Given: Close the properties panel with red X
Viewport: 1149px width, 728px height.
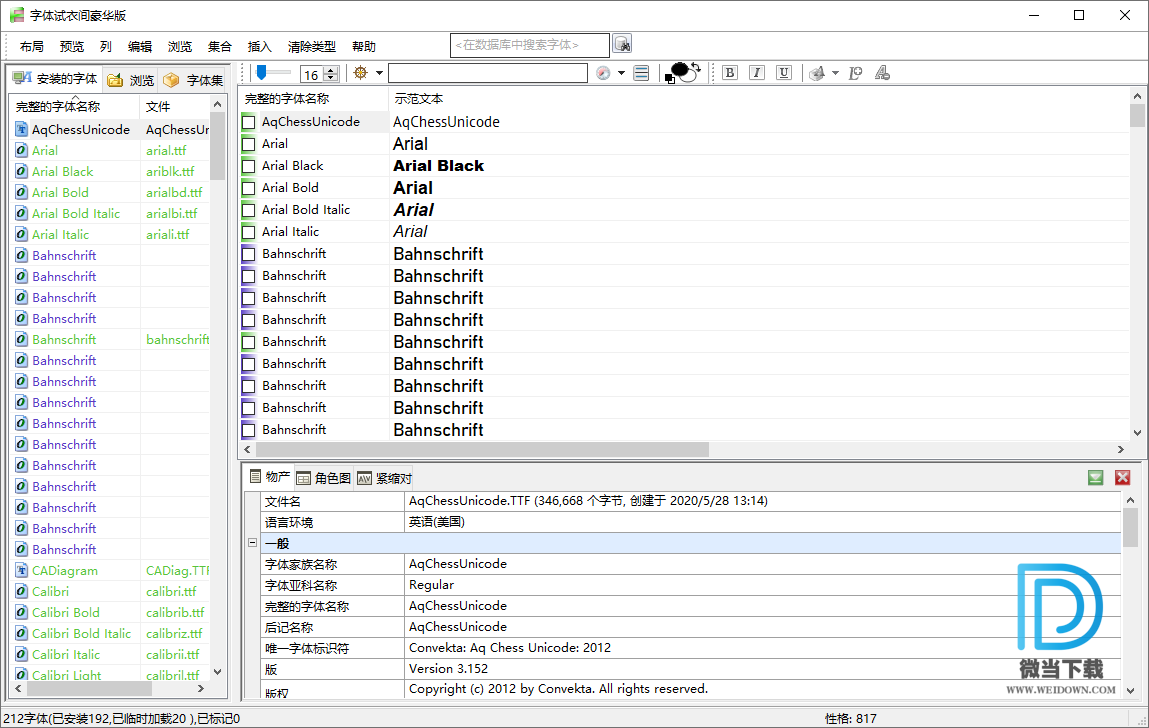Looking at the screenshot, I should coord(1123,478).
